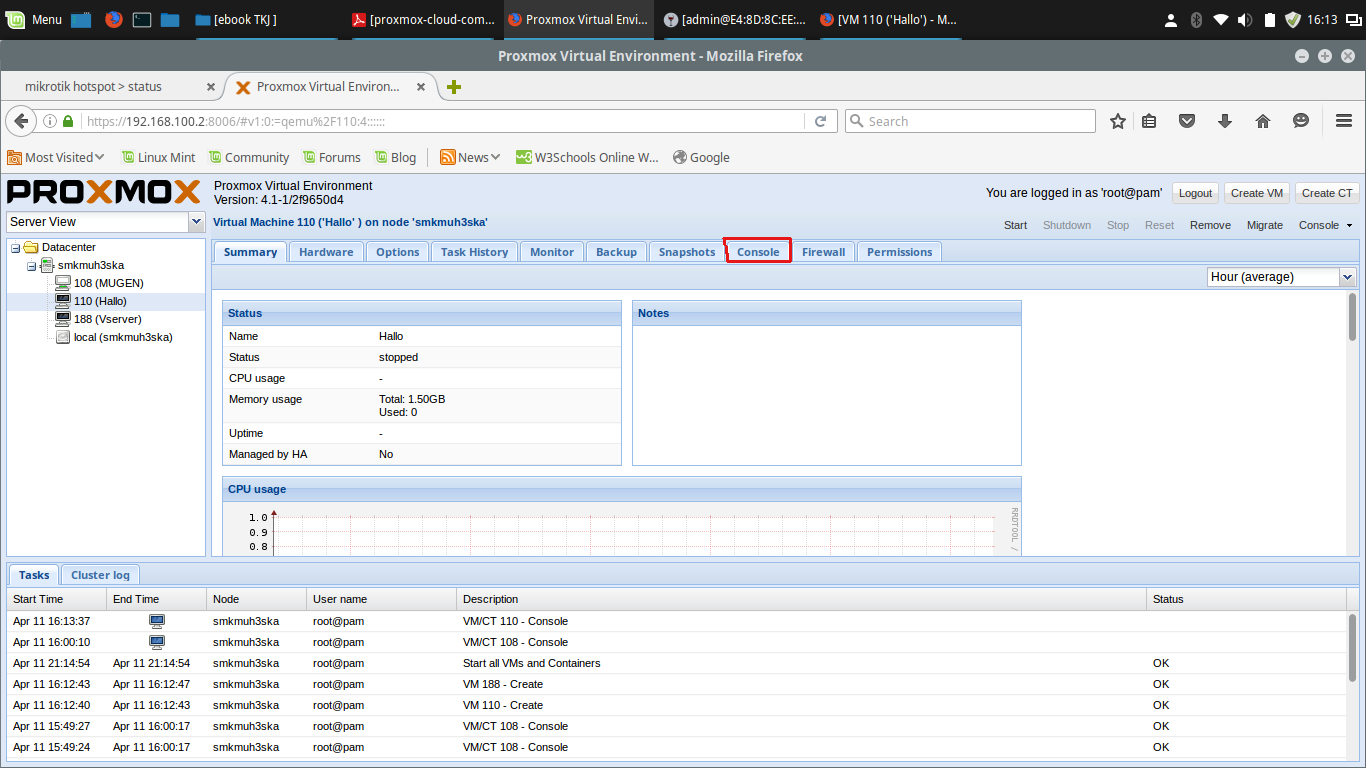Close the Proxmox Virtual Environment browser tab
1366x768 pixels.
pos(420,87)
